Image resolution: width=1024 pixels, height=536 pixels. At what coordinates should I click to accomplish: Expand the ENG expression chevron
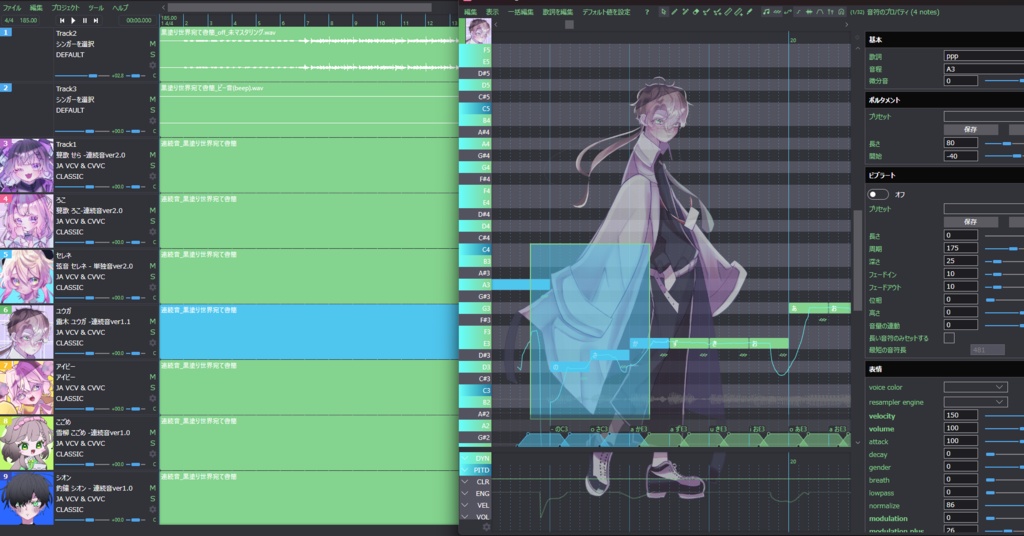[465, 494]
